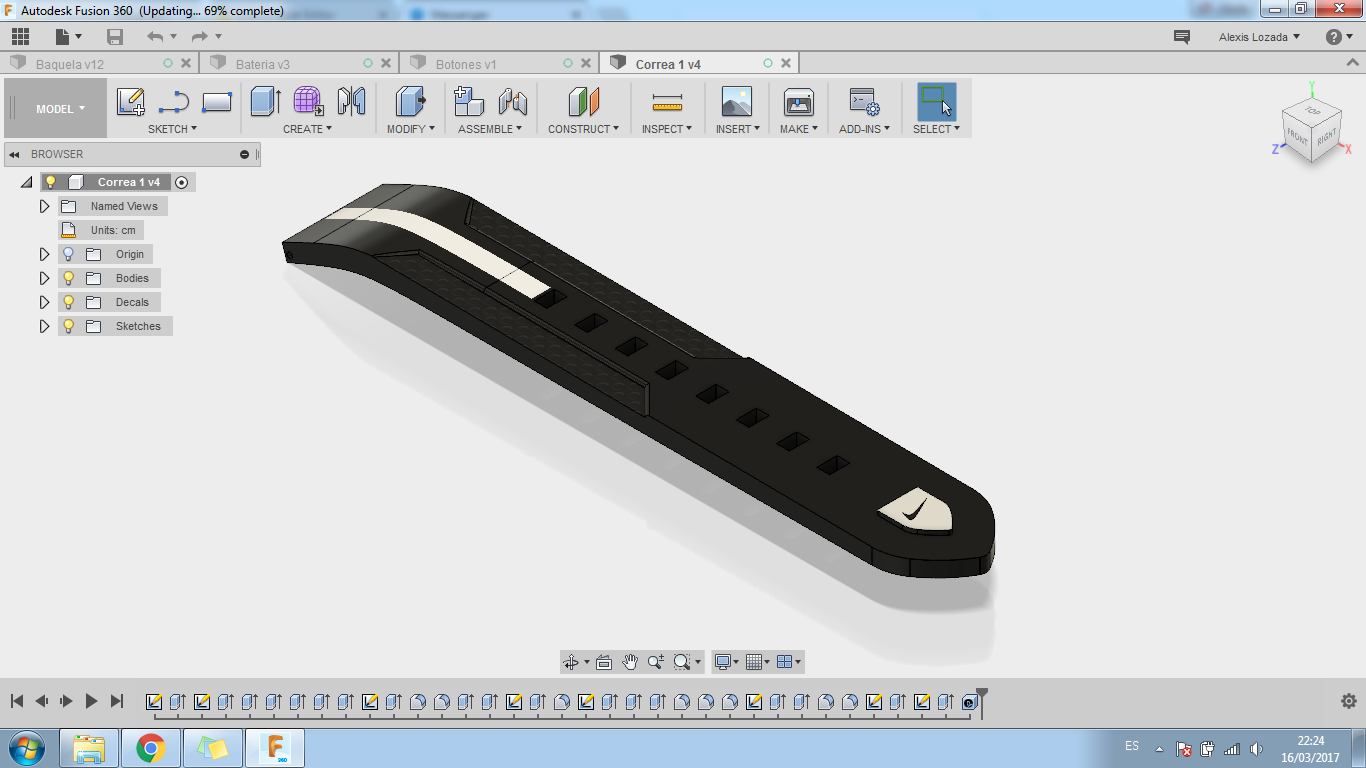
Task: Open the Help question mark icon
Action: click(1334, 37)
